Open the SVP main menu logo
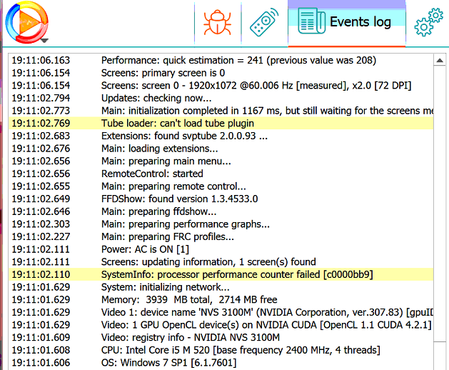This screenshot has height=370, width=449. (27, 22)
